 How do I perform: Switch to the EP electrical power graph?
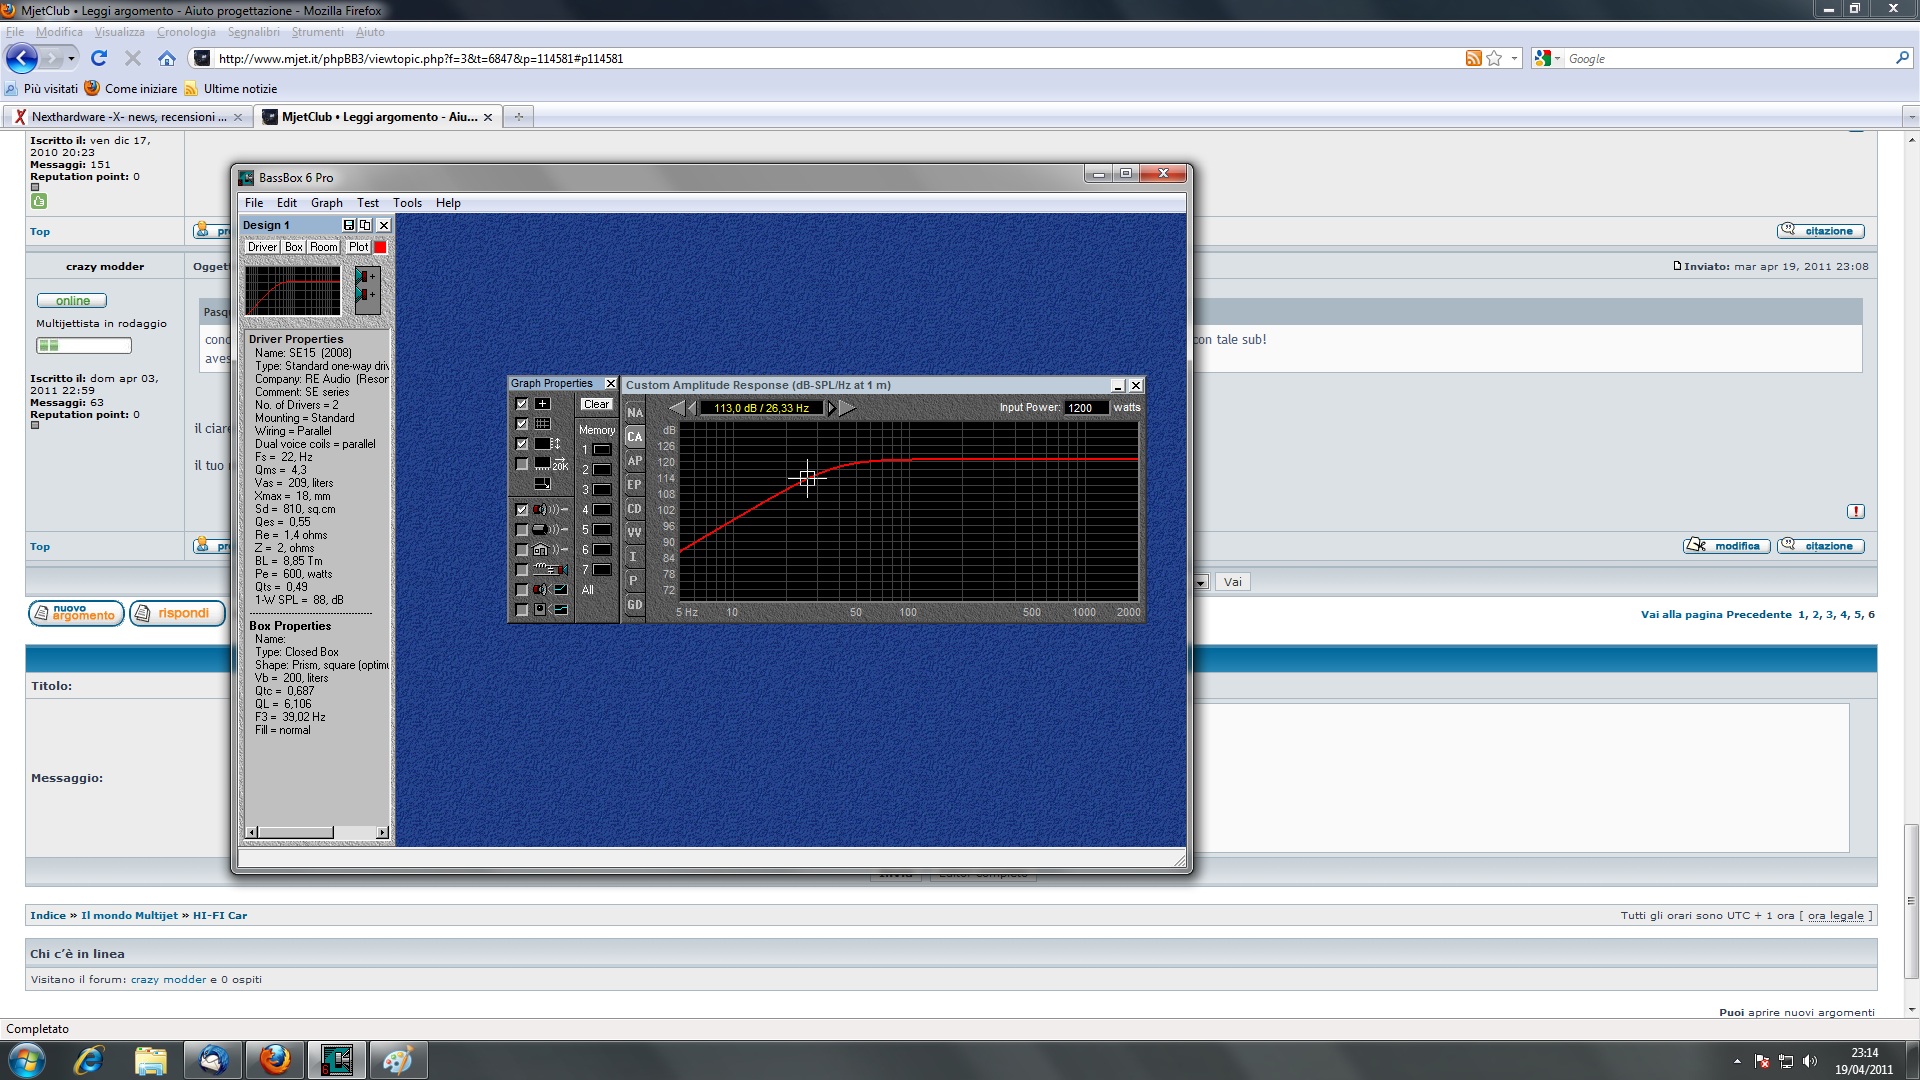click(635, 485)
